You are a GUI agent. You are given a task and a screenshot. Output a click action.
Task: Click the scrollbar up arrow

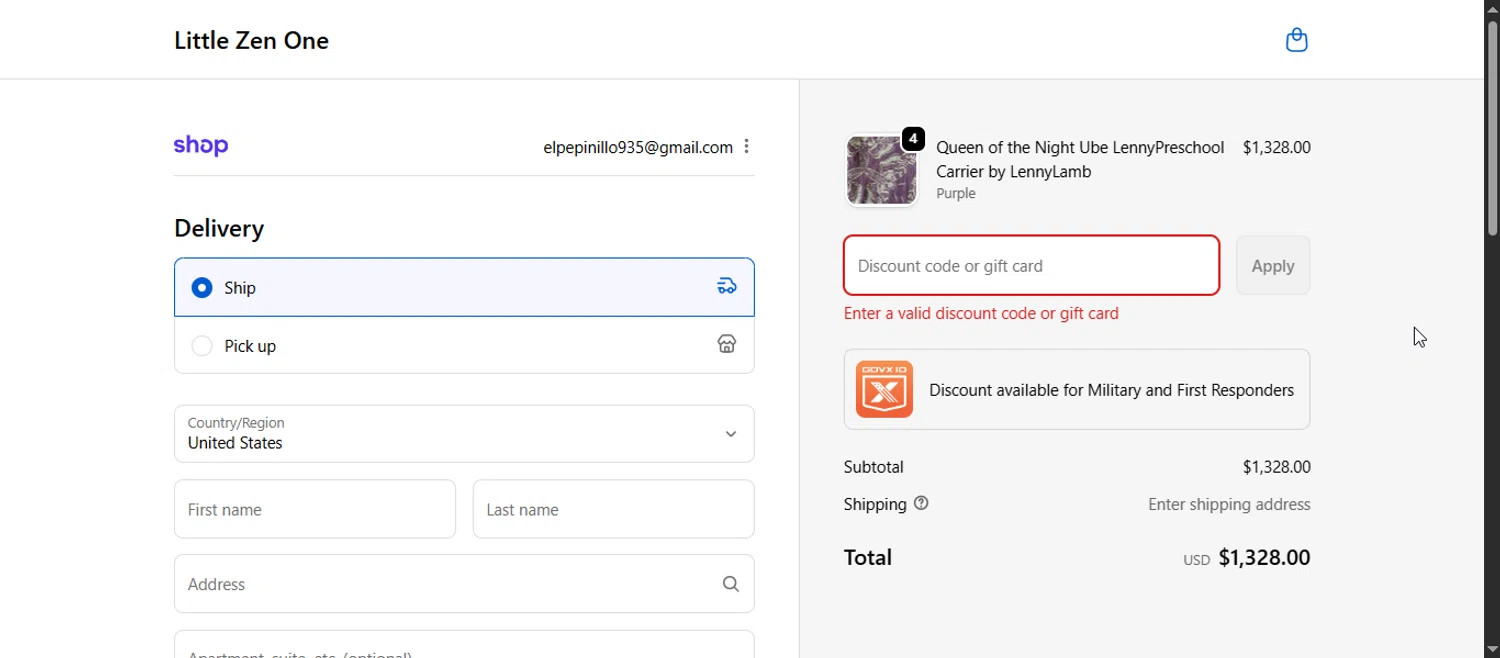point(1492,8)
